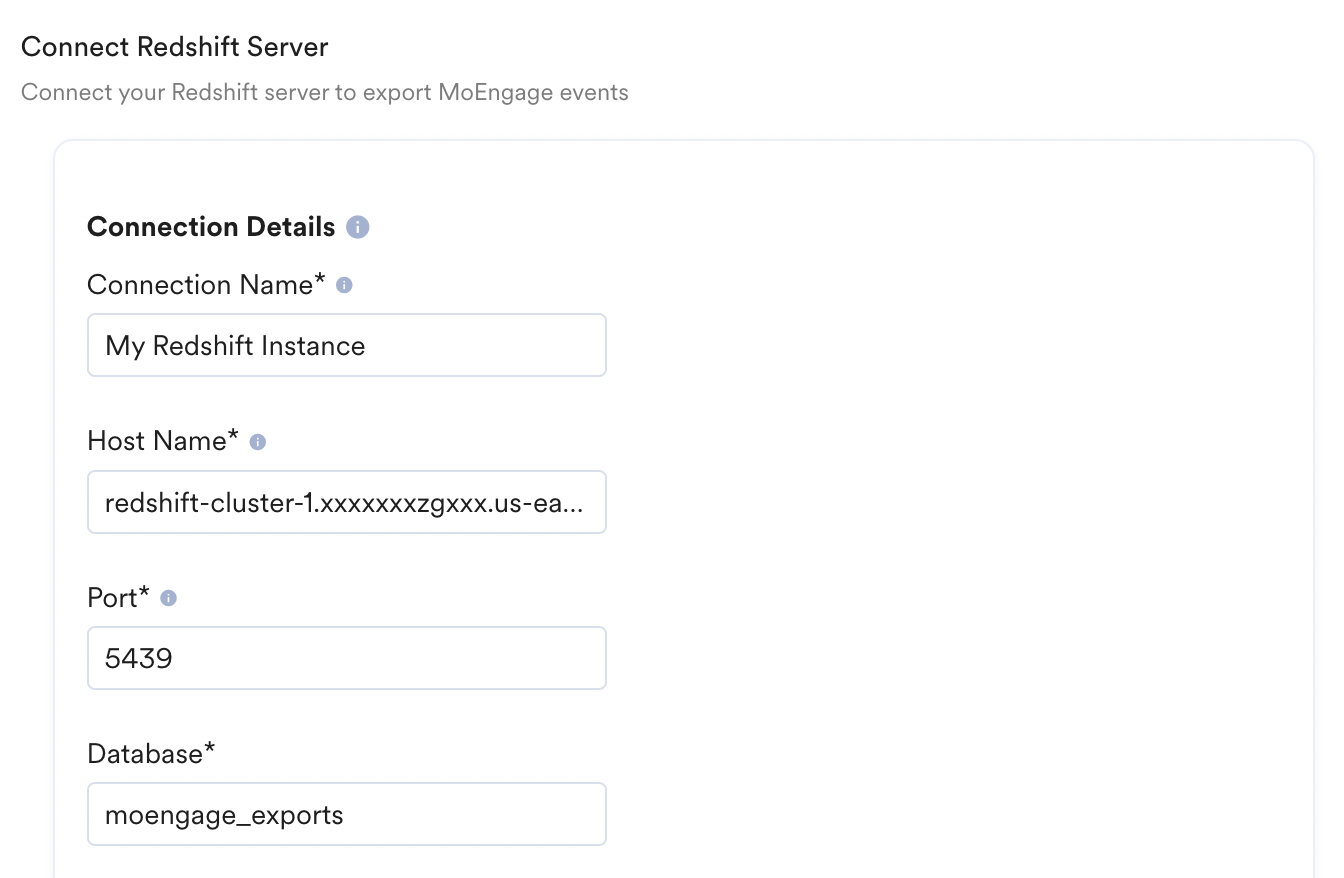Click the info icon next to Host Name
This screenshot has height=878, width=1344.
point(257,440)
